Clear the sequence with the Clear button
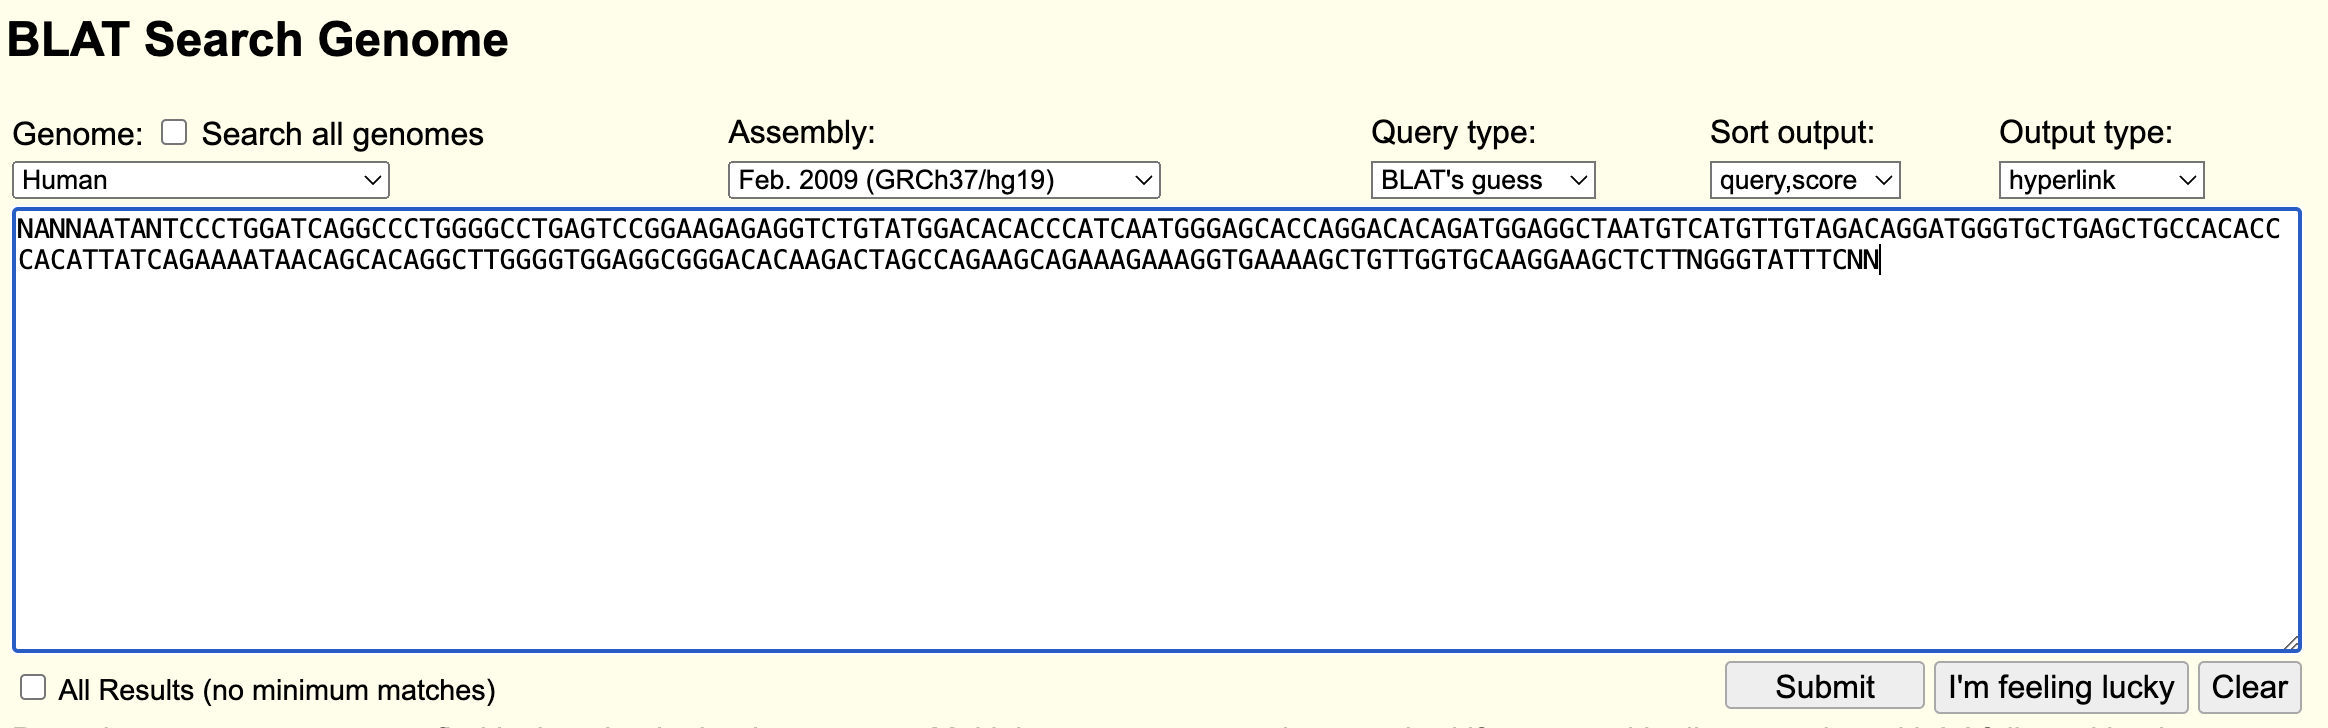The image size is (2328, 728). pyautogui.click(x=2249, y=687)
